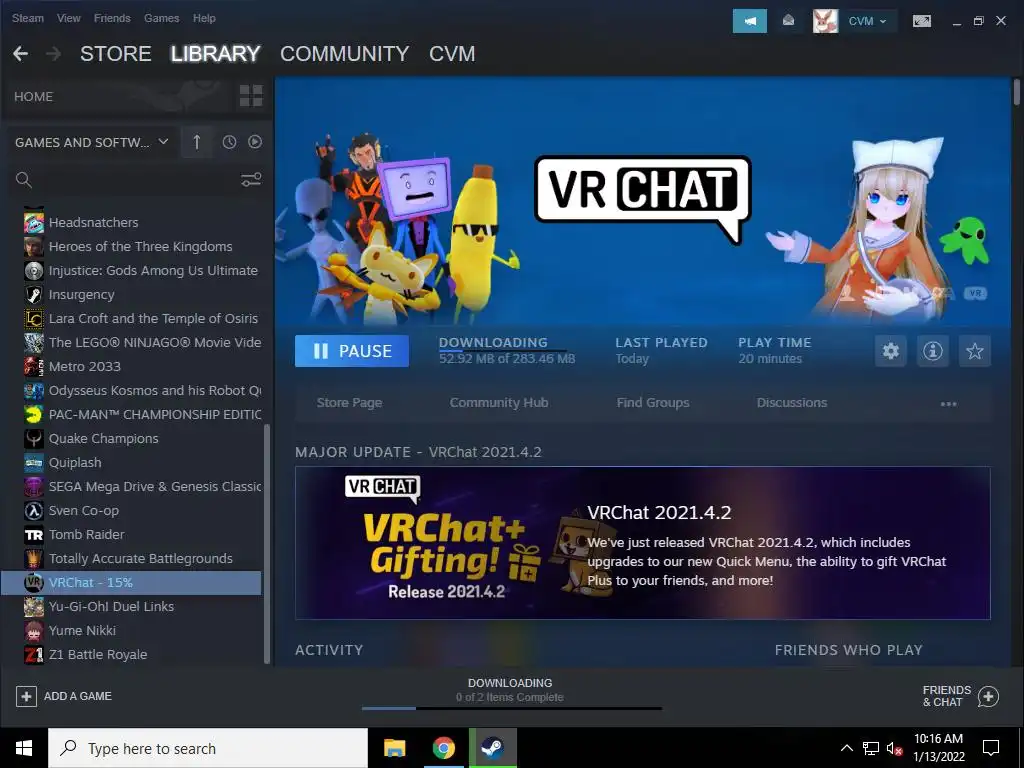Viewport: 1024px width, 768px height.
Task: Expand the CVM account dropdown
Action: pyautogui.click(x=867, y=21)
